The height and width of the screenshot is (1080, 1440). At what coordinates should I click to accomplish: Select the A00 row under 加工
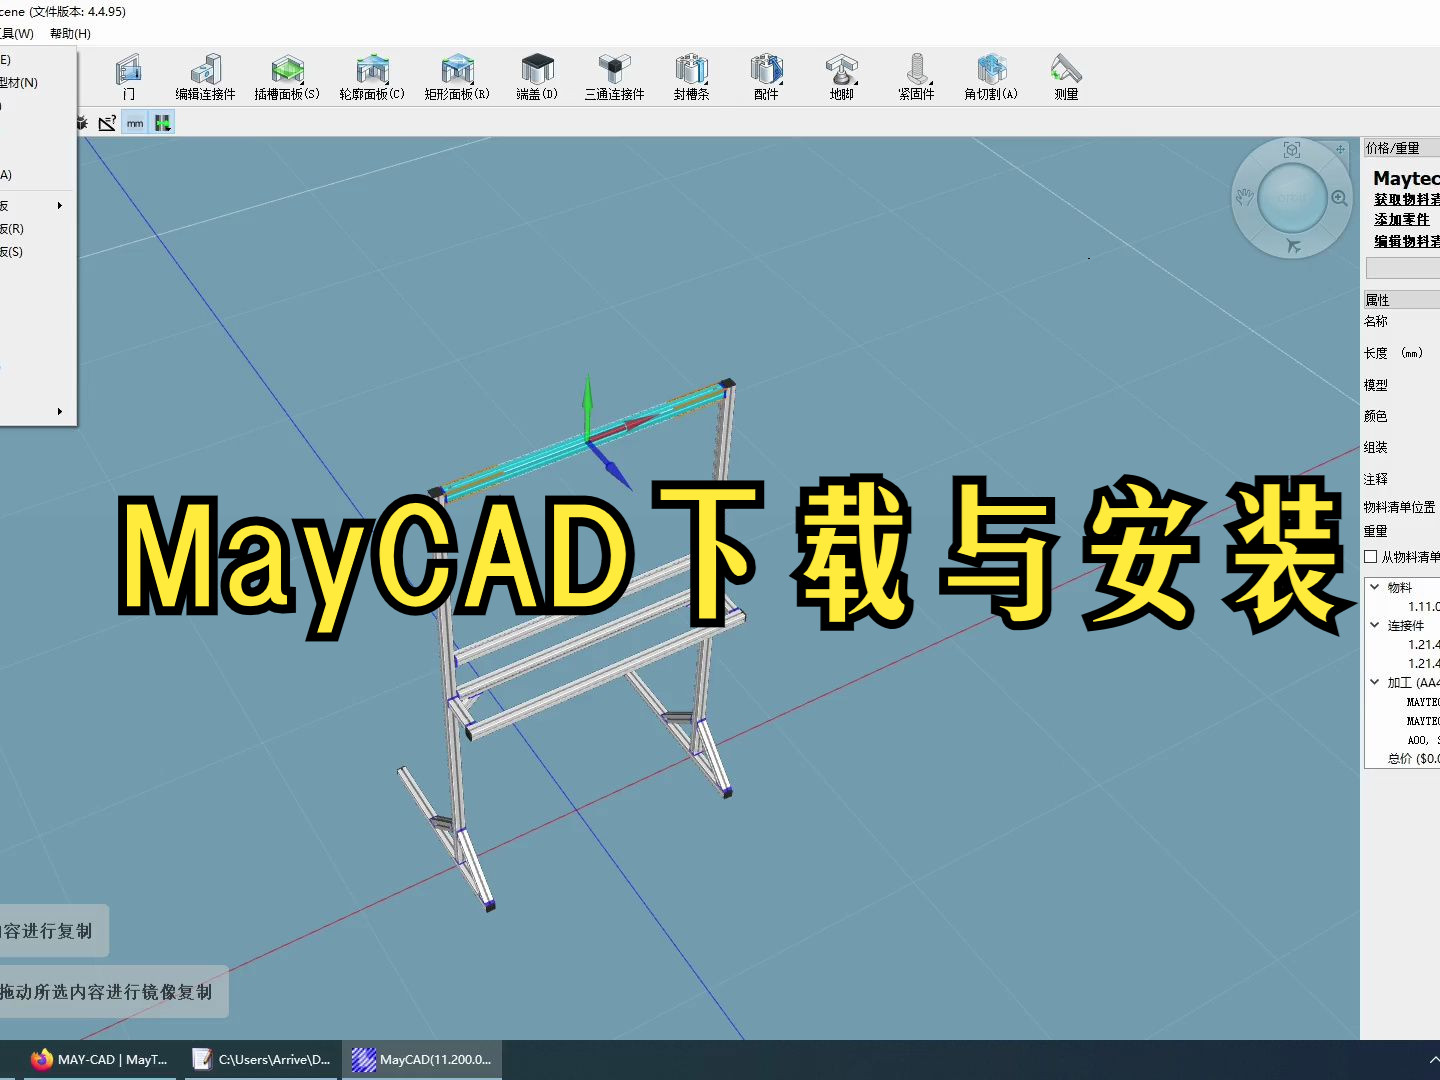(1423, 740)
